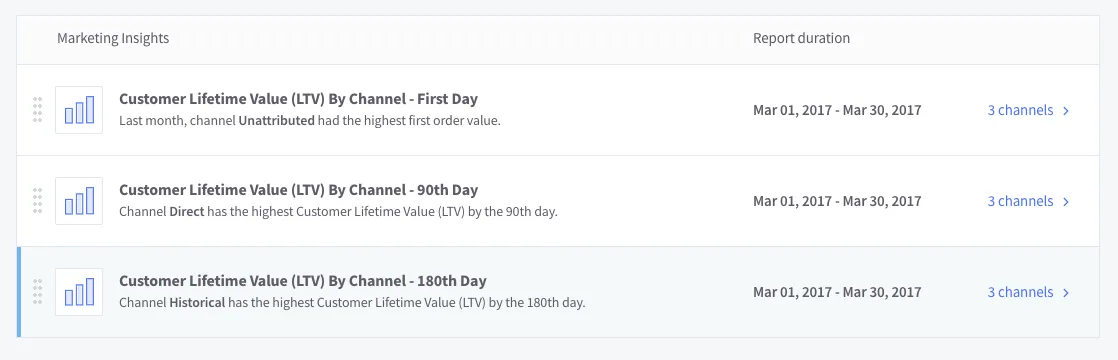Expand 180th Day row using its chevron arrow
This screenshot has width=1118, height=360.
pyautogui.click(x=1066, y=293)
